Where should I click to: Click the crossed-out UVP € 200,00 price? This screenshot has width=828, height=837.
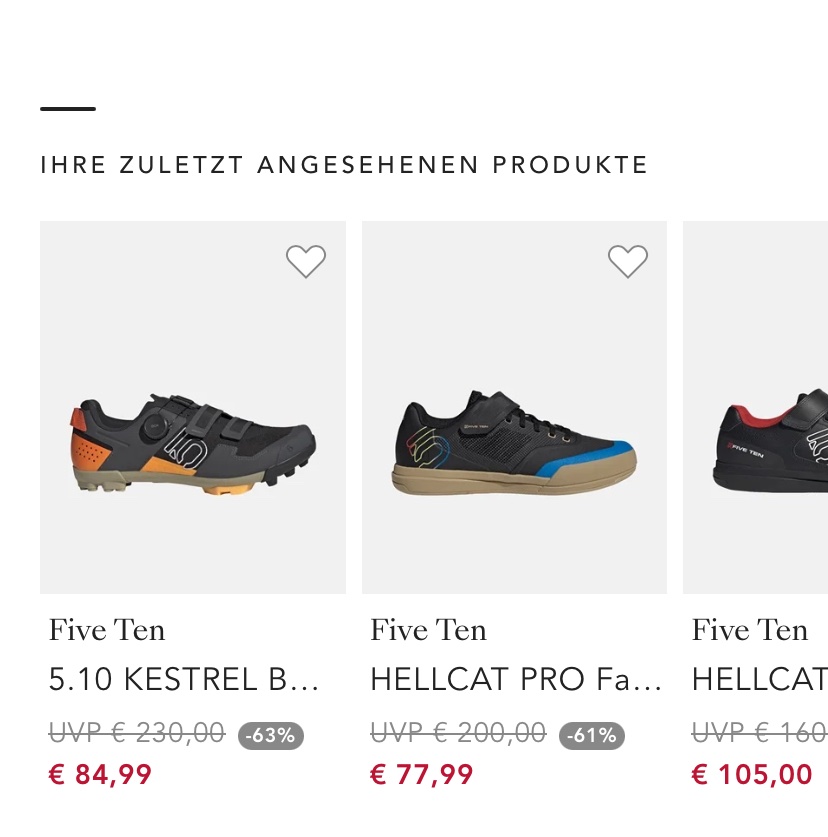coord(458,734)
